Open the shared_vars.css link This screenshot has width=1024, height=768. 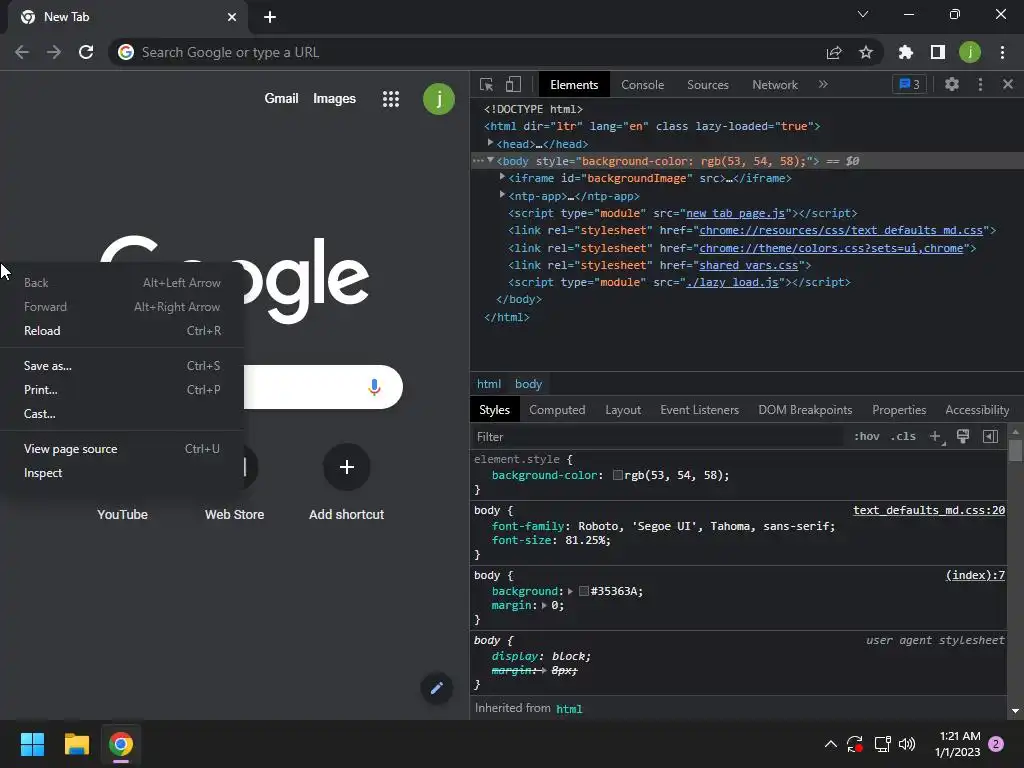(x=748, y=265)
